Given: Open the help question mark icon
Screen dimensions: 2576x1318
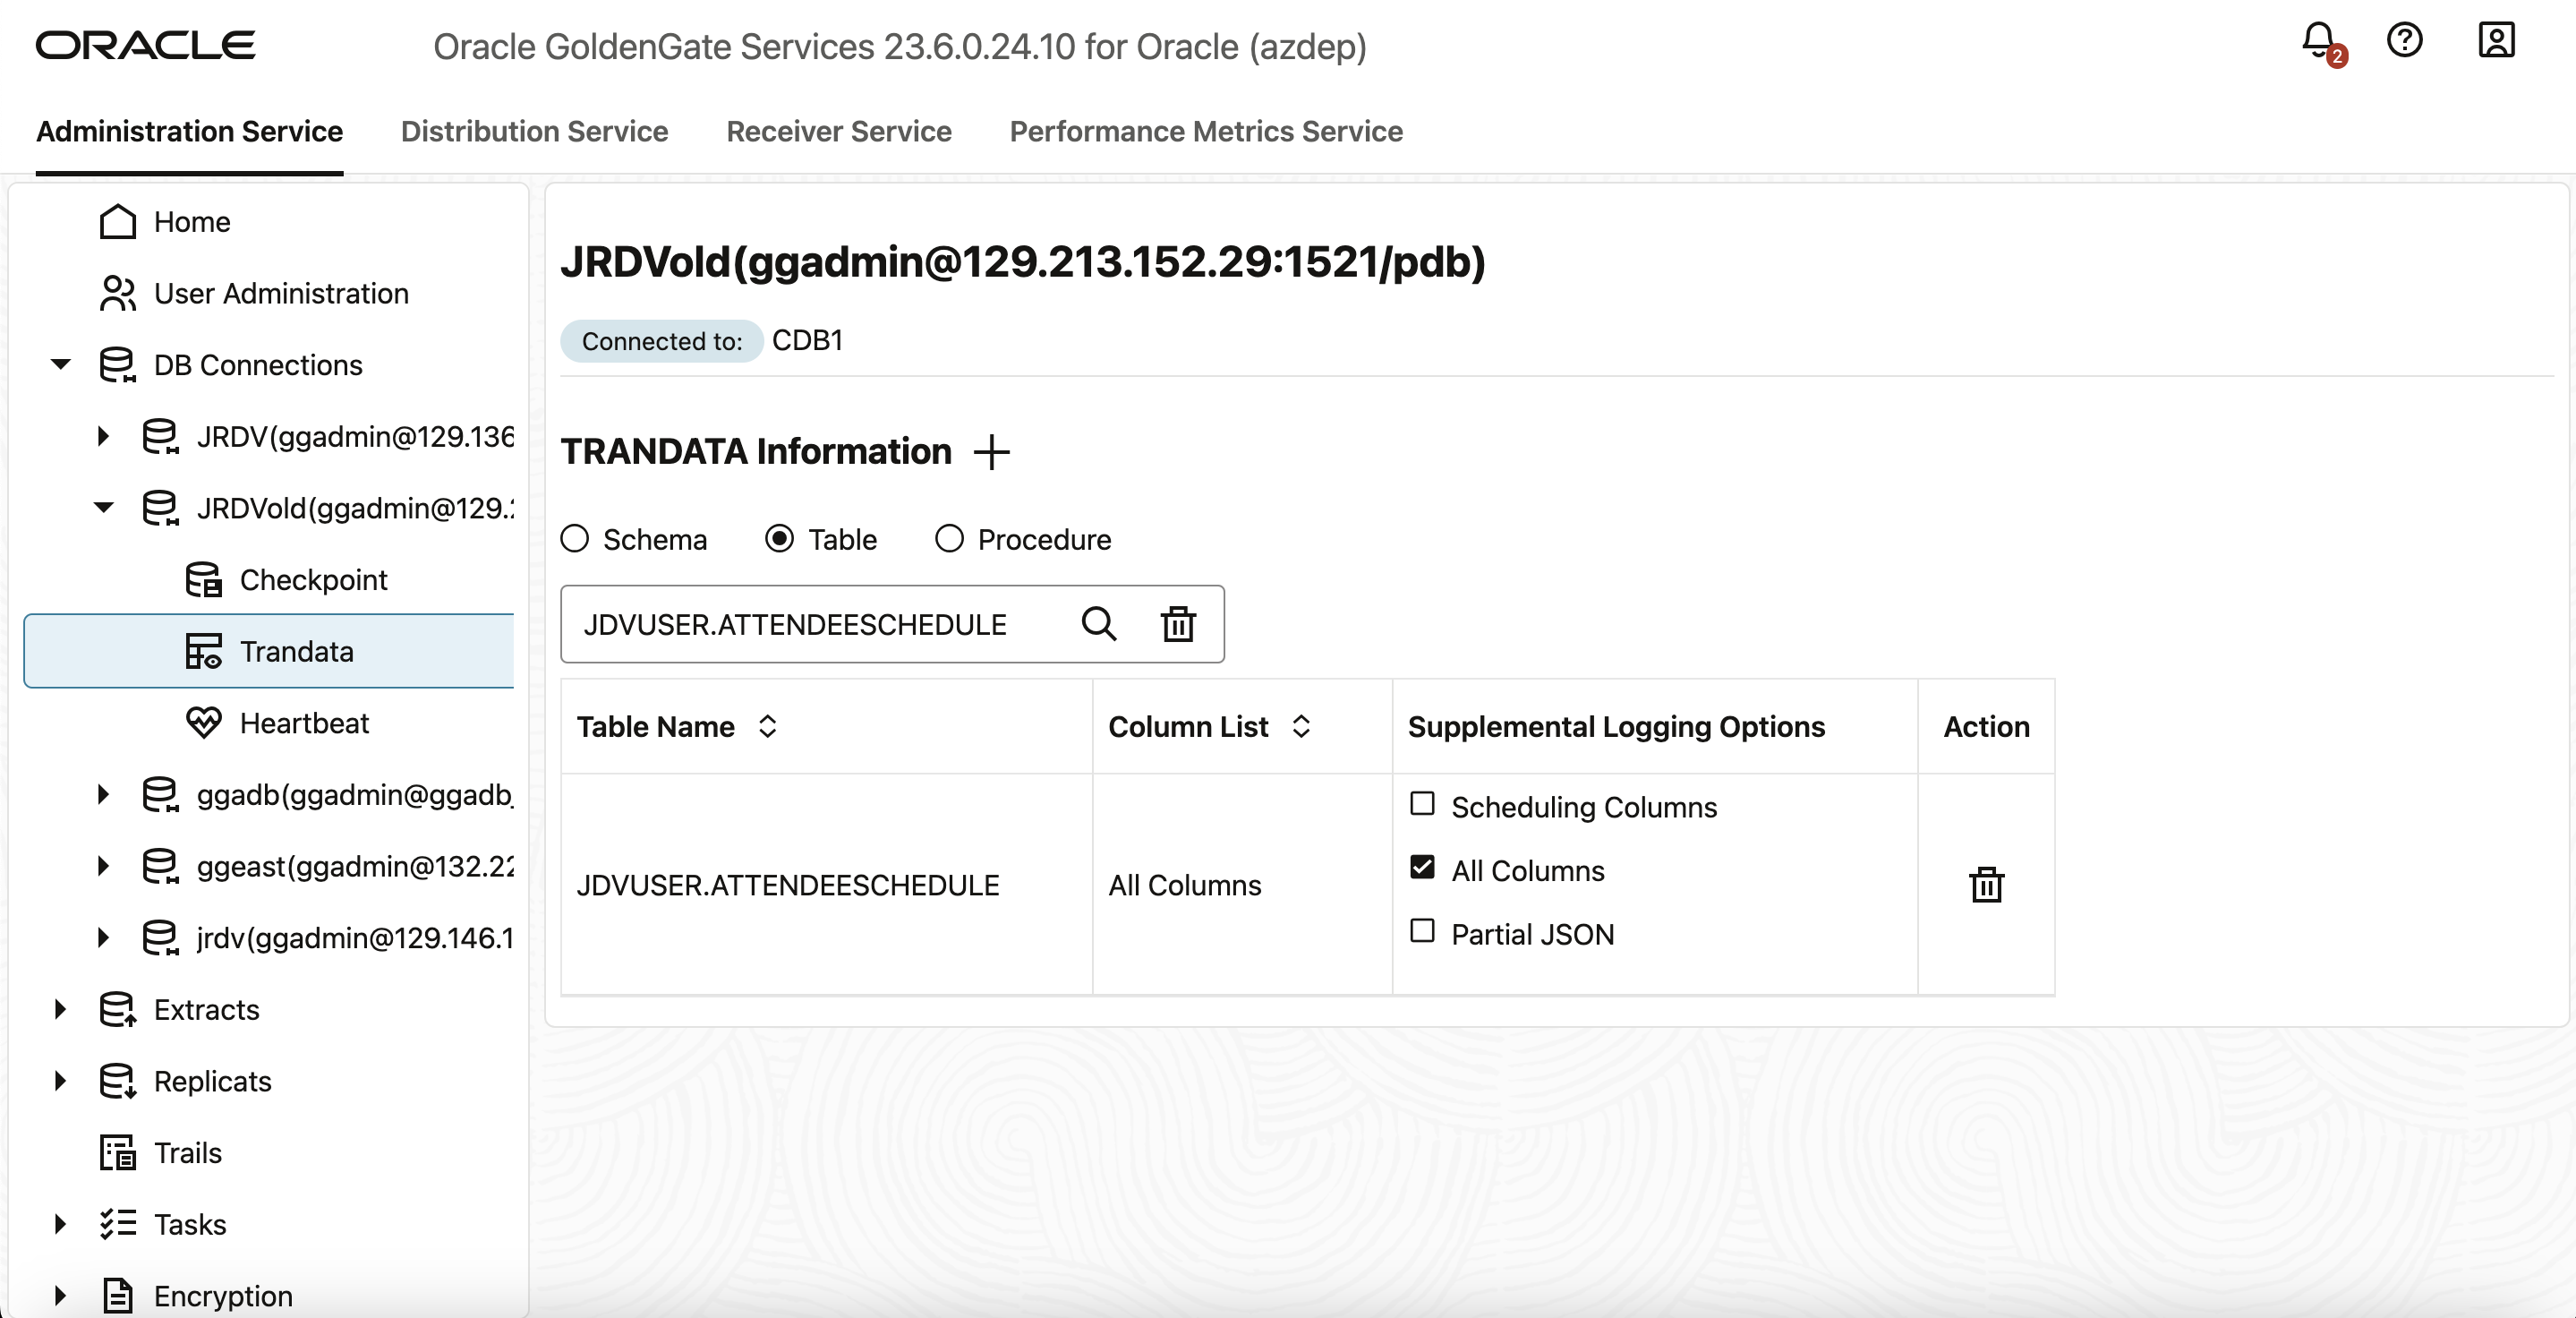Looking at the screenshot, I should (x=2404, y=41).
